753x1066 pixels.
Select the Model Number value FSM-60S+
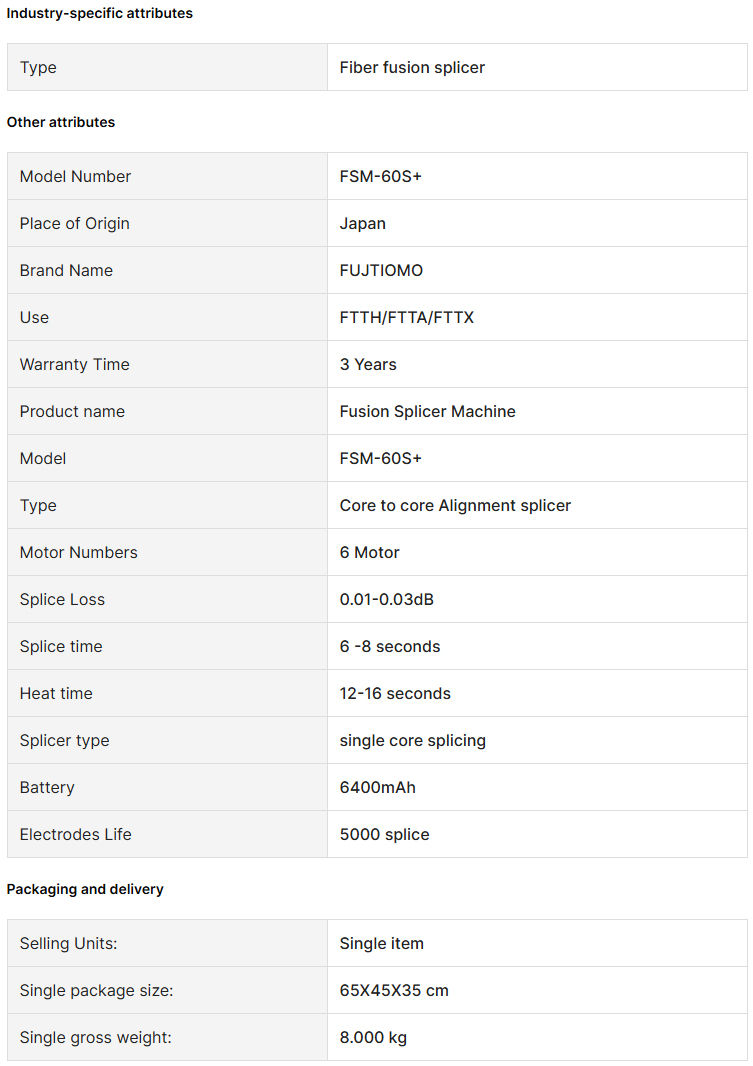click(381, 176)
